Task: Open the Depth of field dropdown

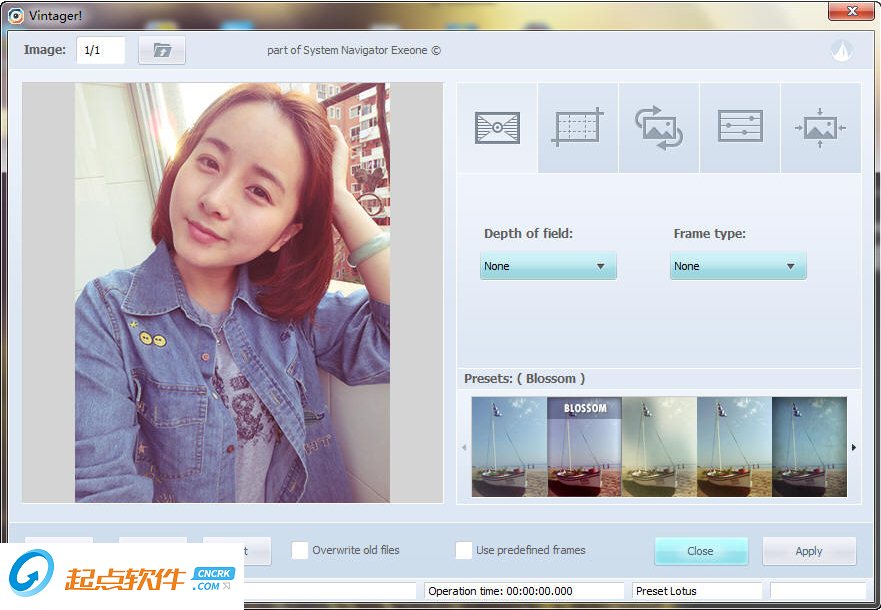Action: 548,265
